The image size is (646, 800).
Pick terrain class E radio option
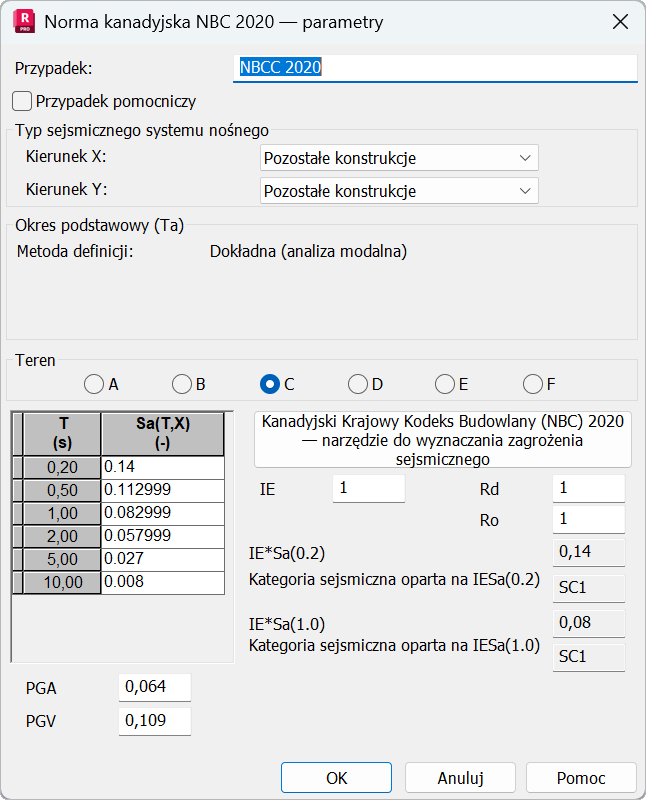click(445, 384)
